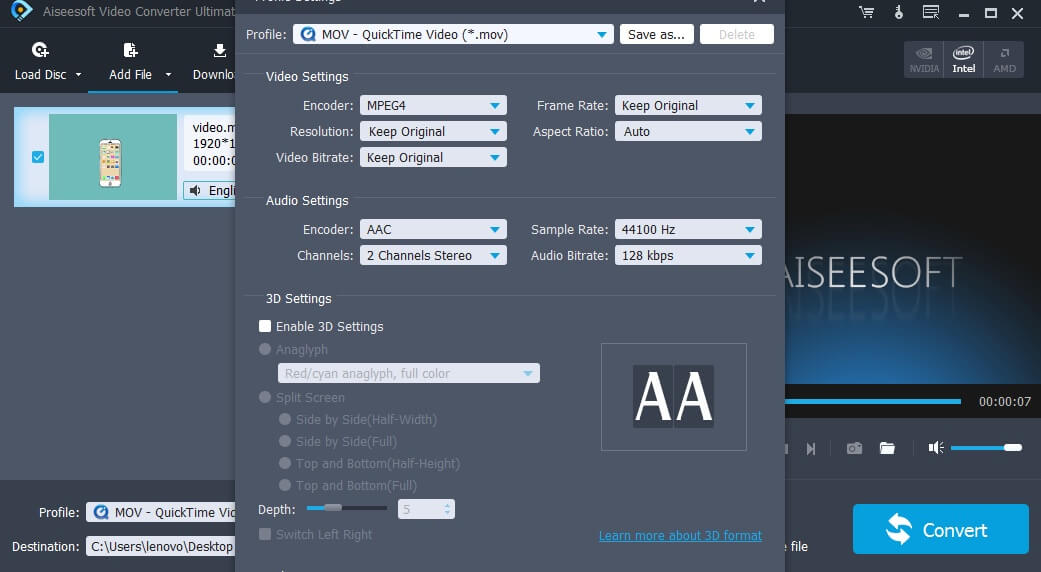Mute the preview volume speaker icon

[x=936, y=448]
